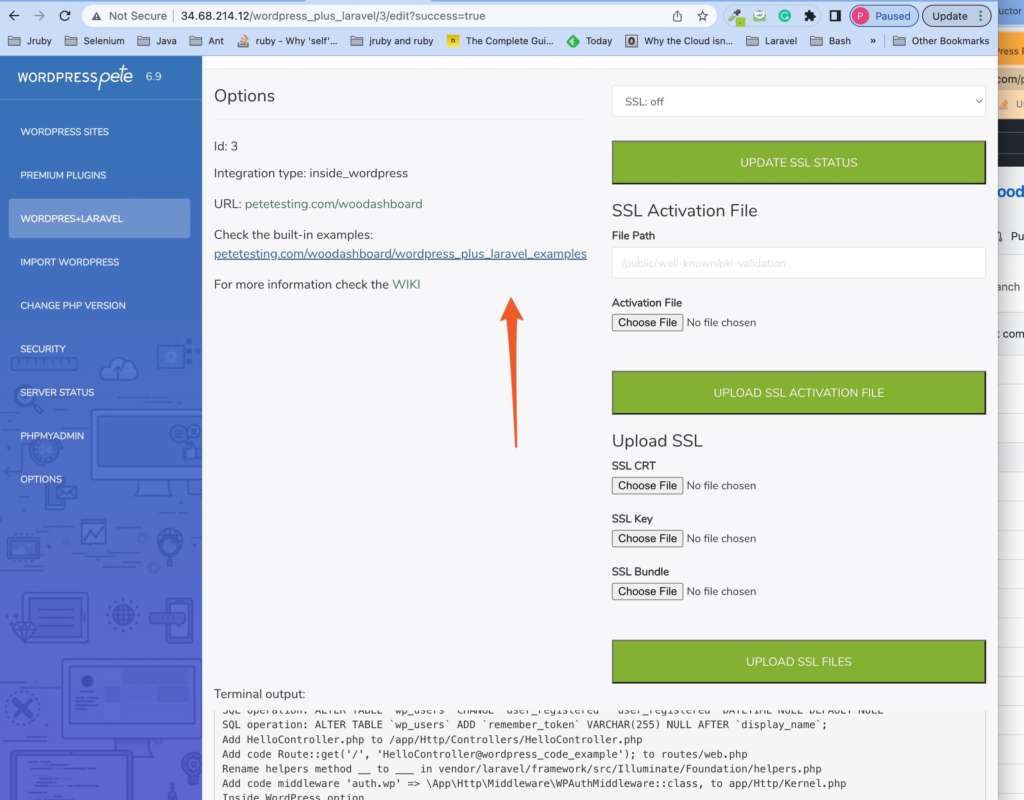Click the WordPress Pete logo

pyautogui.click(x=77, y=77)
